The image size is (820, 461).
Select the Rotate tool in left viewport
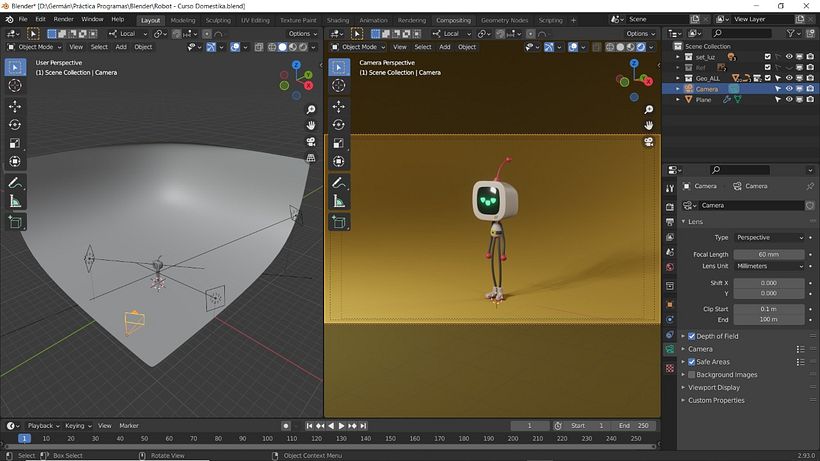tap(15, 124)
